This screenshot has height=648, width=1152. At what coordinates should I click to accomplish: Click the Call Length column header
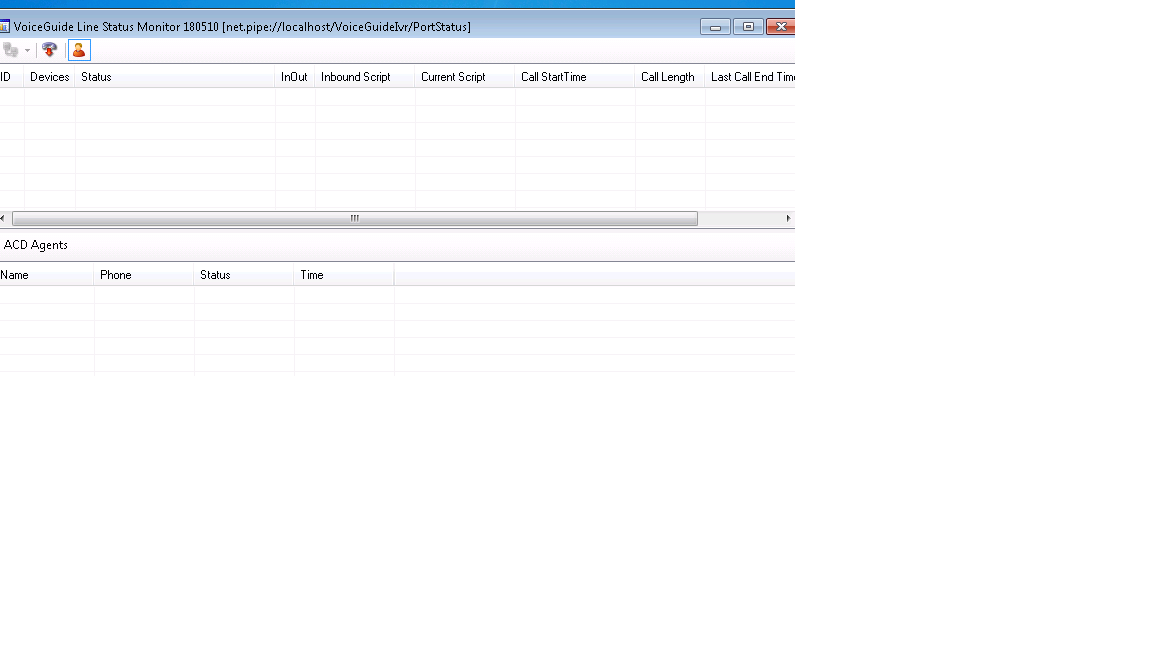tap(669, 77)
